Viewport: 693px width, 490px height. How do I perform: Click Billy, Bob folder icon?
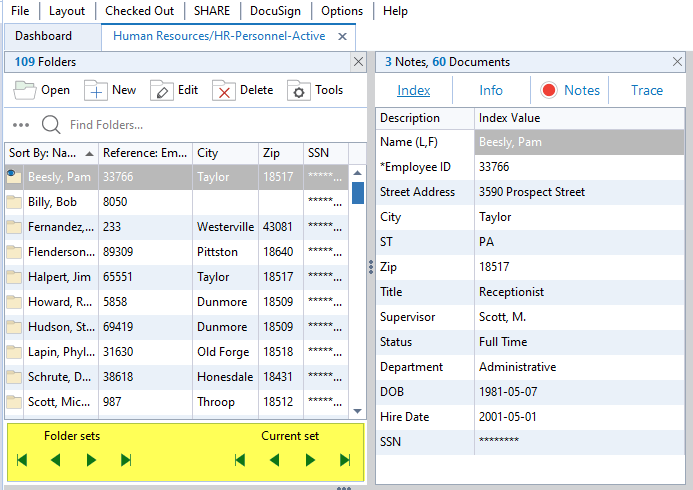tap(14, 202)
